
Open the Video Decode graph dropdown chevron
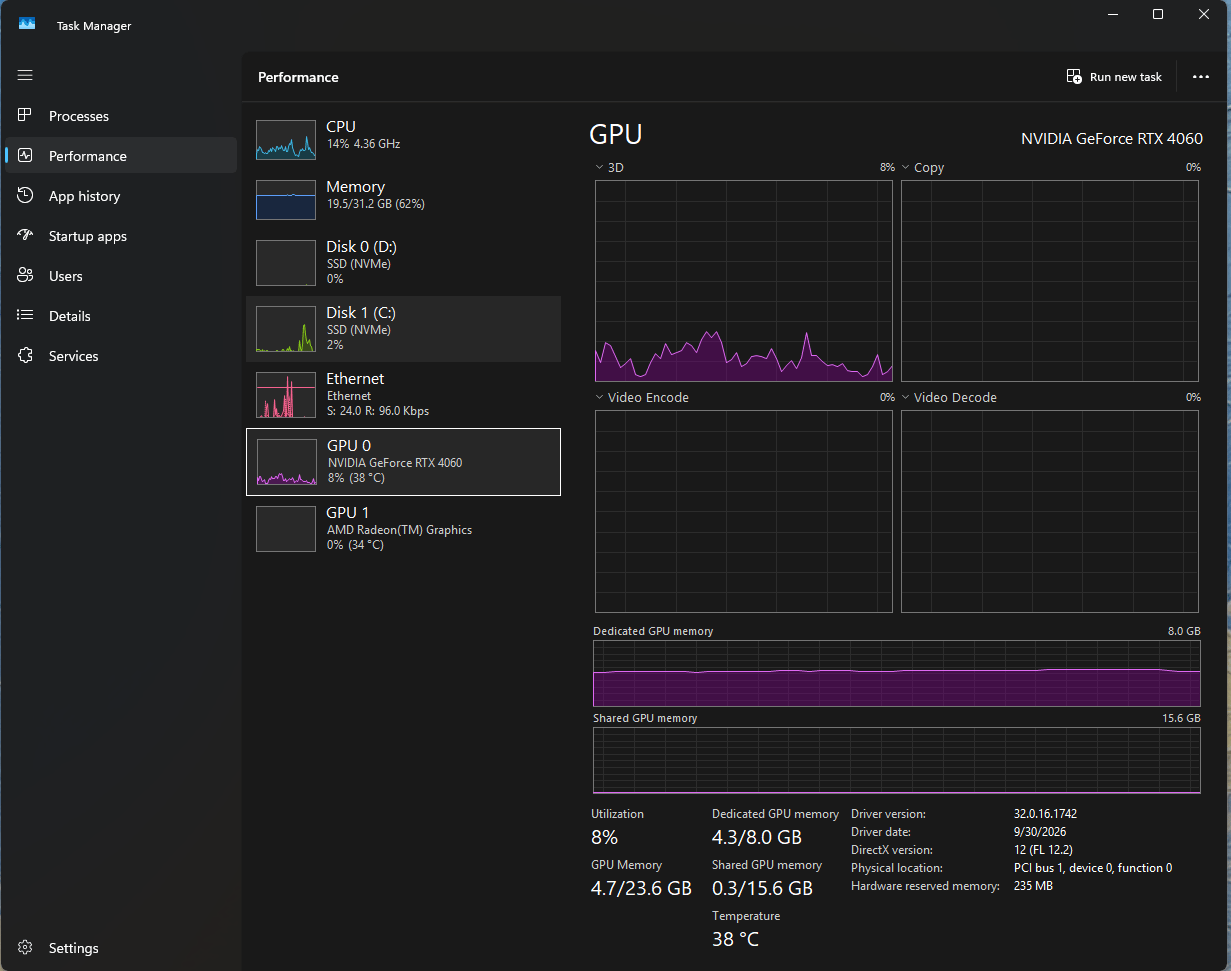point(906,398)
